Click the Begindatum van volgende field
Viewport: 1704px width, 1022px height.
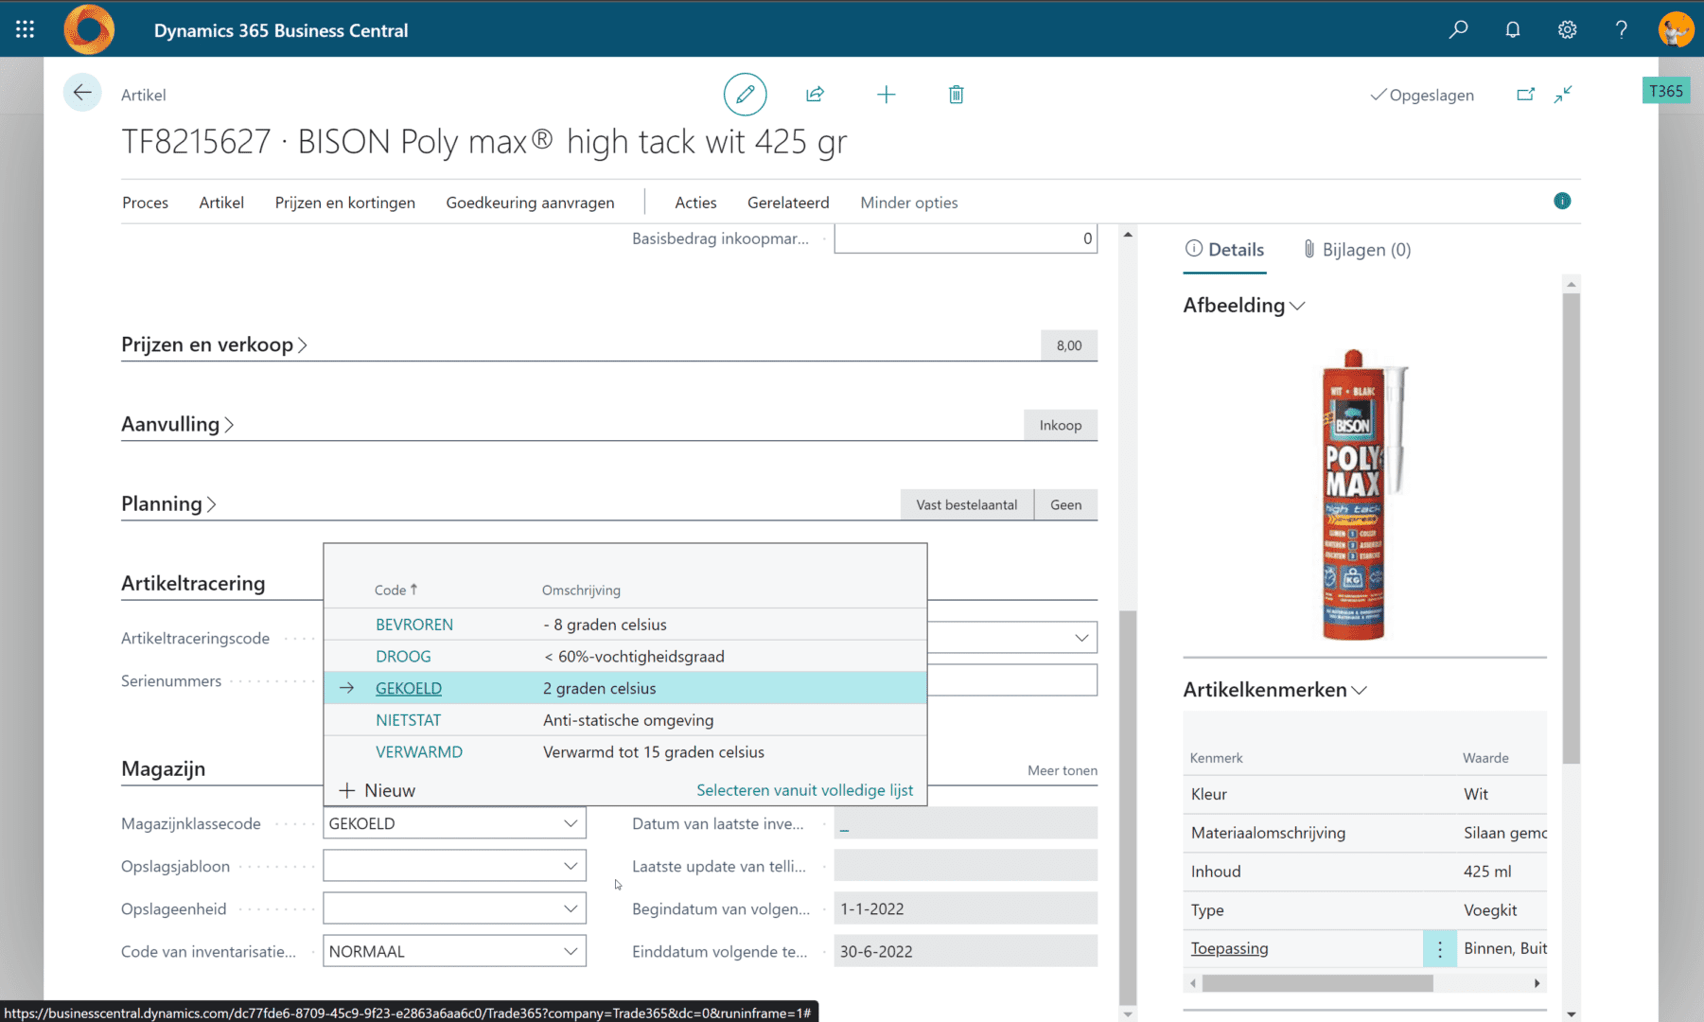pos(966,909)
